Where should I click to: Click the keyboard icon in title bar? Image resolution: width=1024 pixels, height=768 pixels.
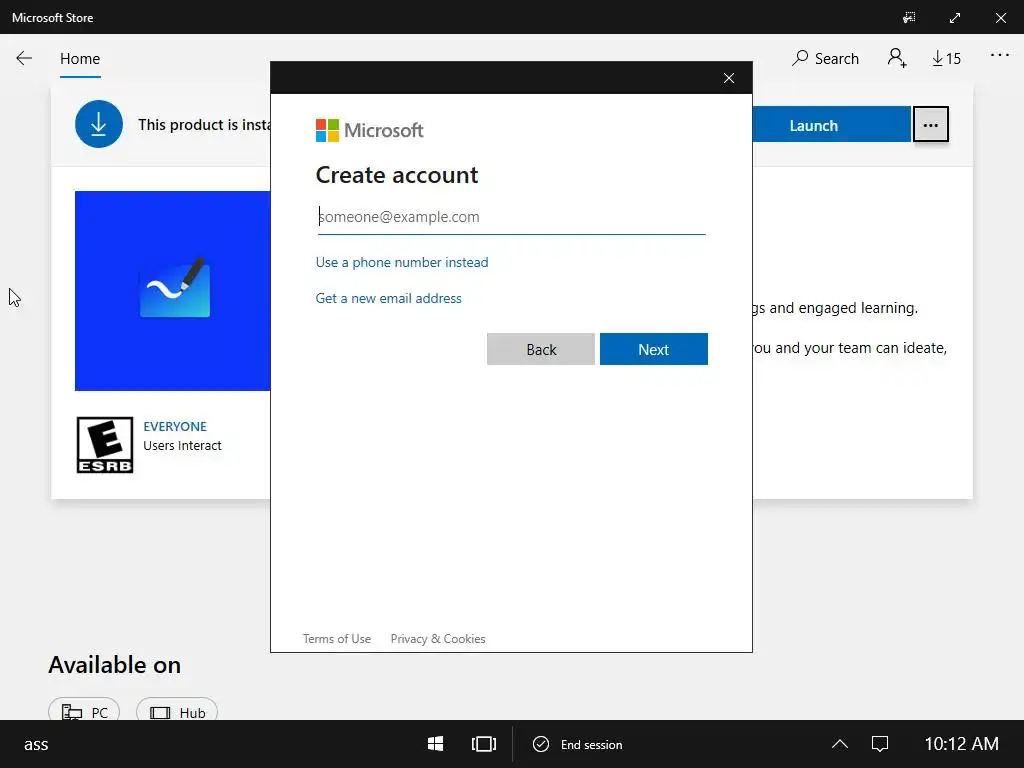pyautogui.click(x=909, y=18)
